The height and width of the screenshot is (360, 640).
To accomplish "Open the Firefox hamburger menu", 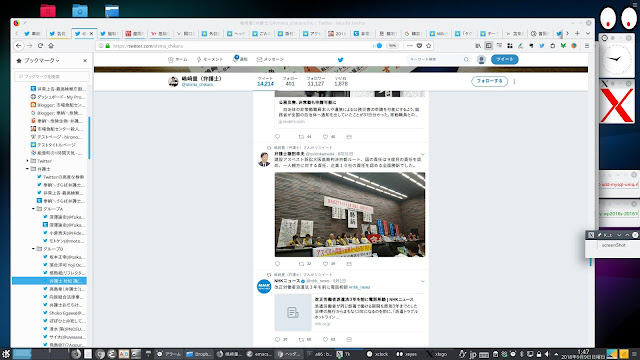I will (587, 46).
